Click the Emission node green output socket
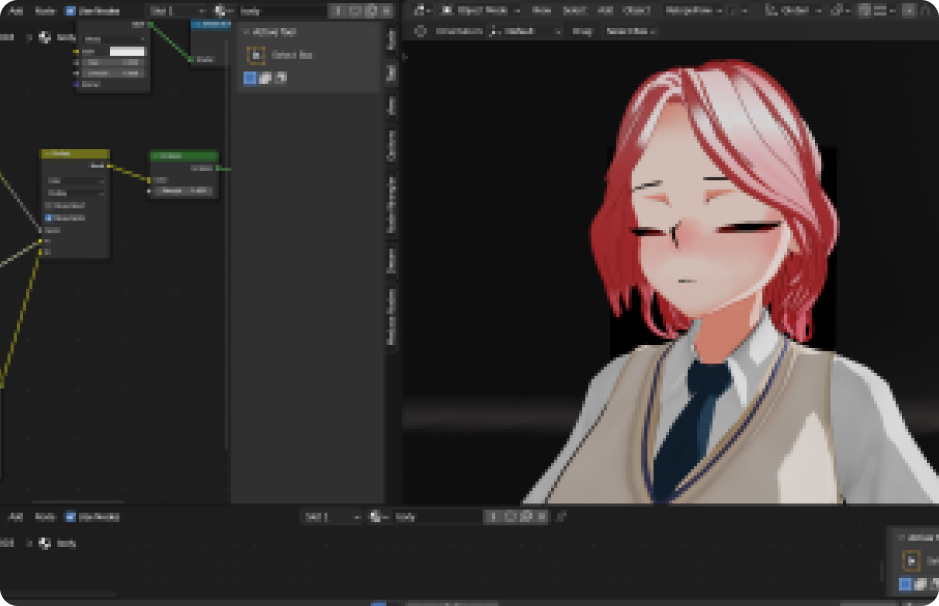939x606 pixels. (x=217, y=169)
